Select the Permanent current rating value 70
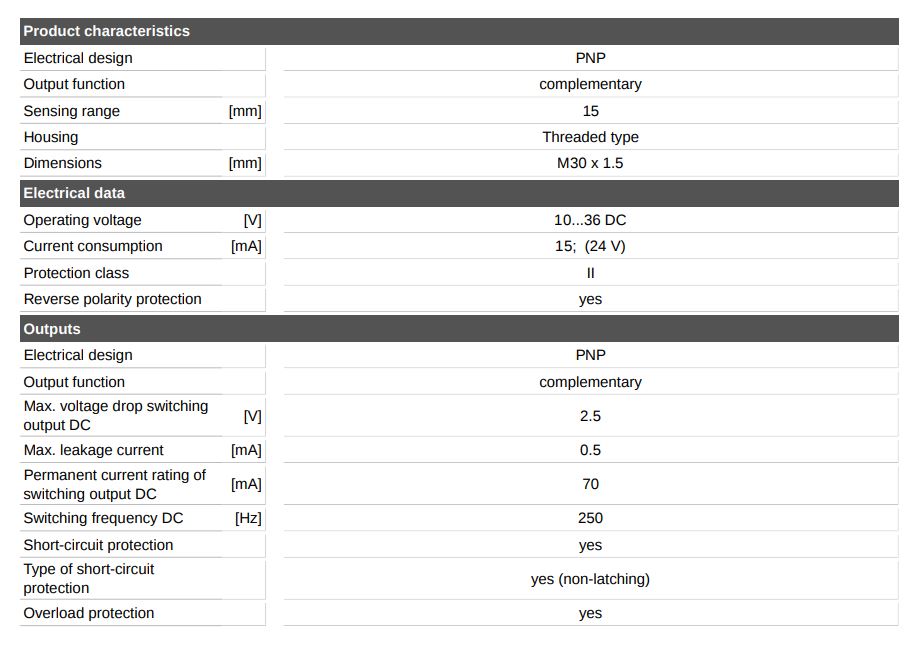Viewport: 904px width, 647px height. click(590, 484)
